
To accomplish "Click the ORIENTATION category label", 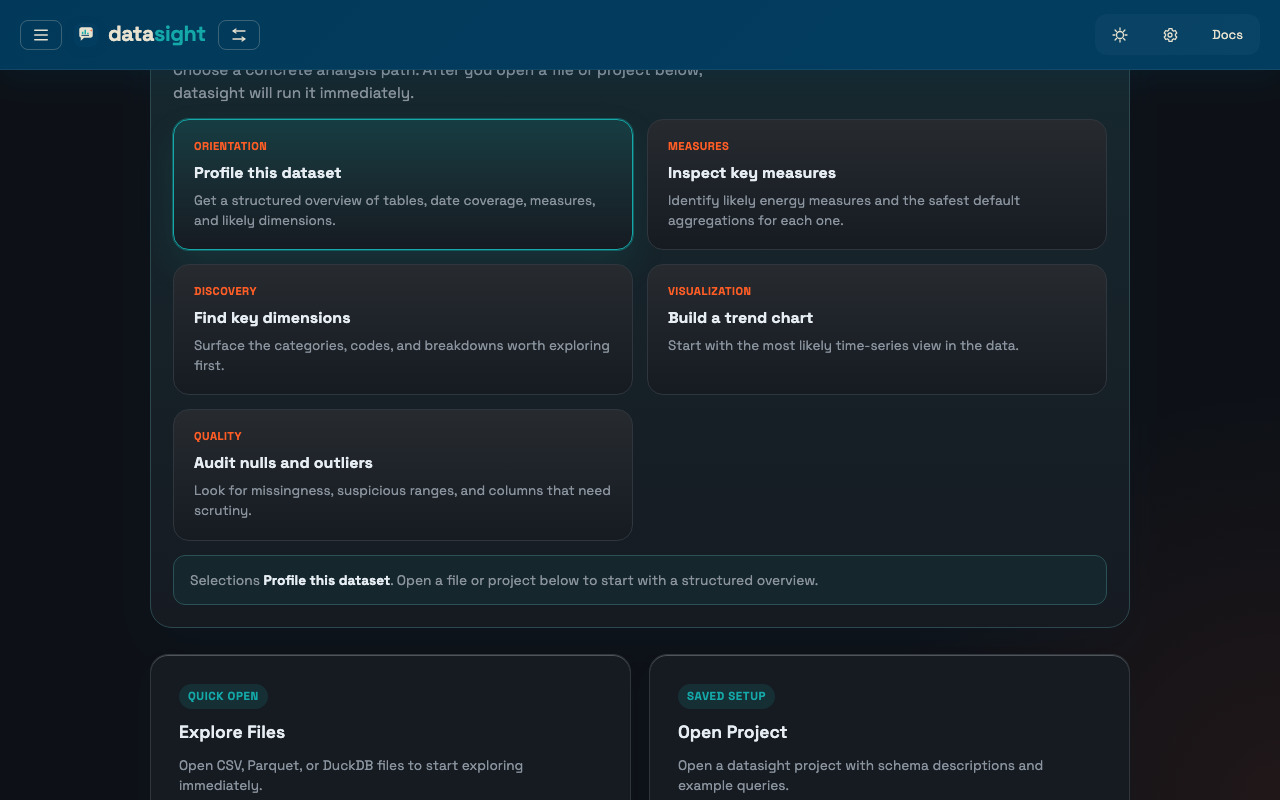I will [x=230, y=146].
